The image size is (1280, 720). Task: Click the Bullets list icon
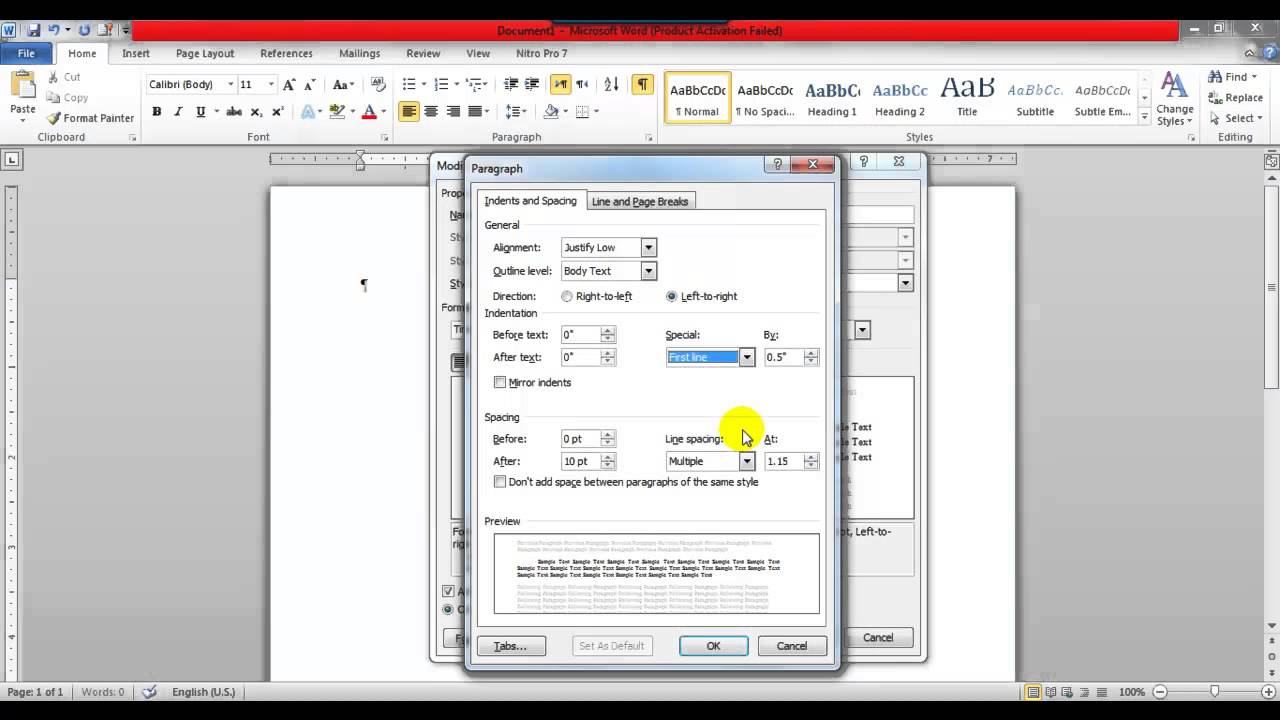409,85
